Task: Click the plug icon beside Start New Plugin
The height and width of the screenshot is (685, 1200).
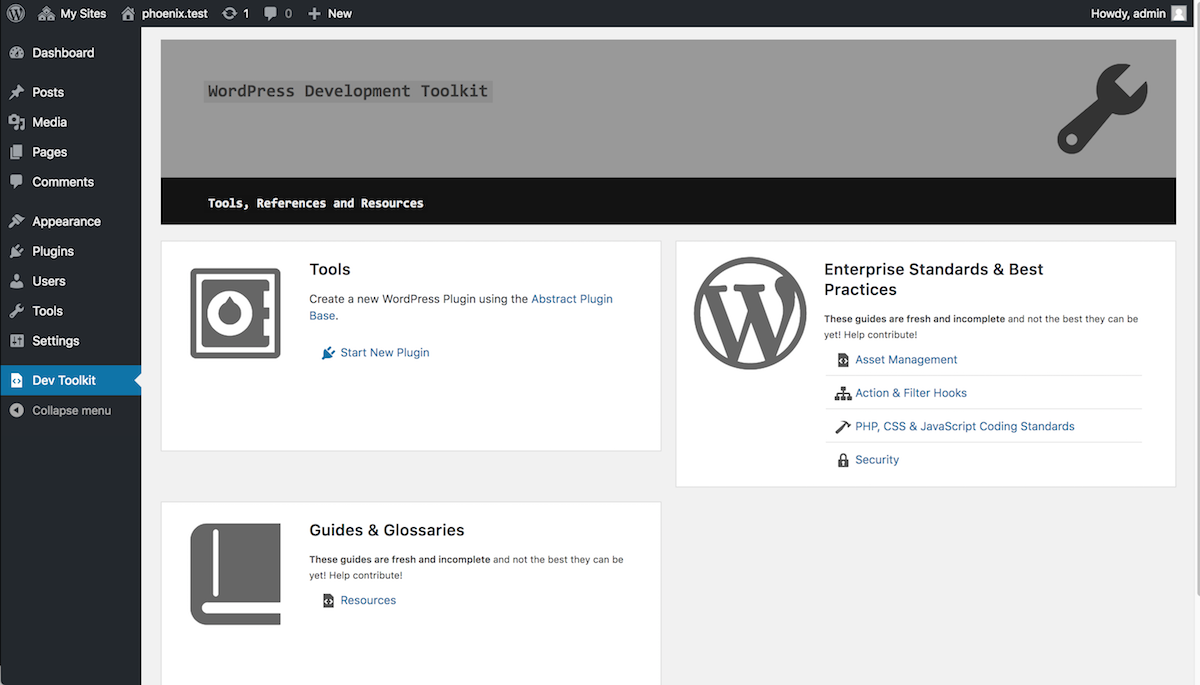Action: click(x=328, y=353)
